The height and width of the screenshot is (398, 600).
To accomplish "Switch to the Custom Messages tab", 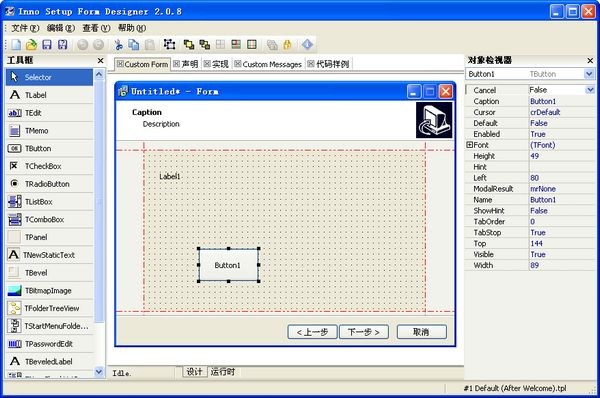I will (x=268, y=64).
